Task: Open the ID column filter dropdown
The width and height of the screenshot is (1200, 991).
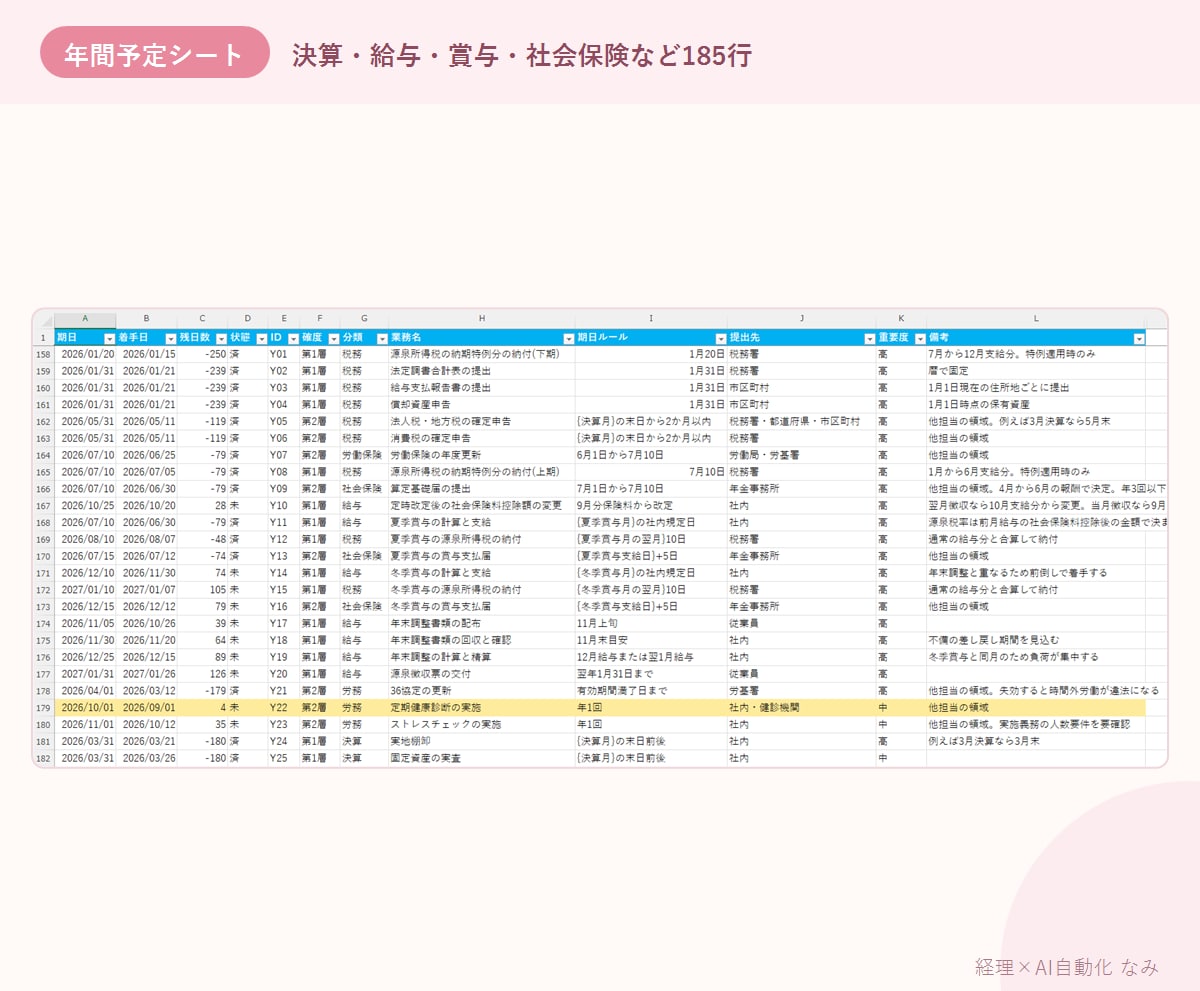Action: pyautogui.click(x=291, y=339)
